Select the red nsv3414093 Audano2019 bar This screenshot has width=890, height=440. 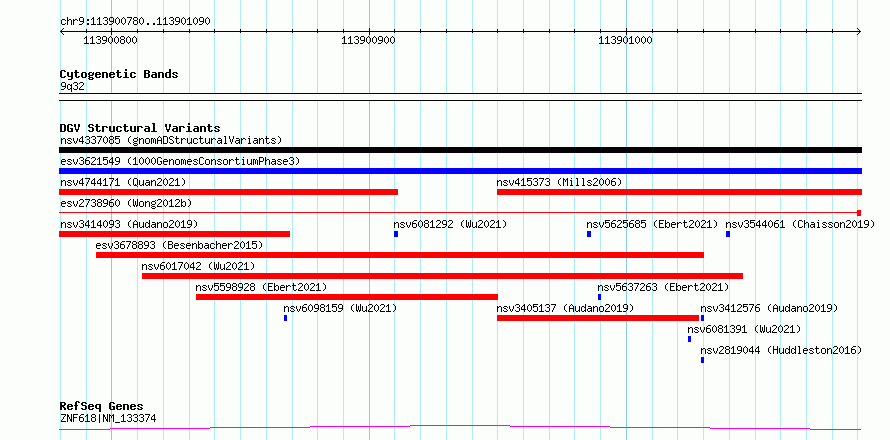click(x=175, y=234)
